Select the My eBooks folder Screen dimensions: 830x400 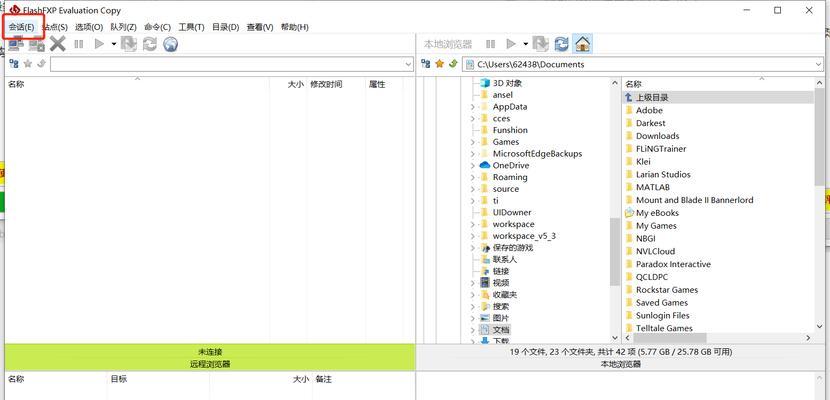pos(657,213)
